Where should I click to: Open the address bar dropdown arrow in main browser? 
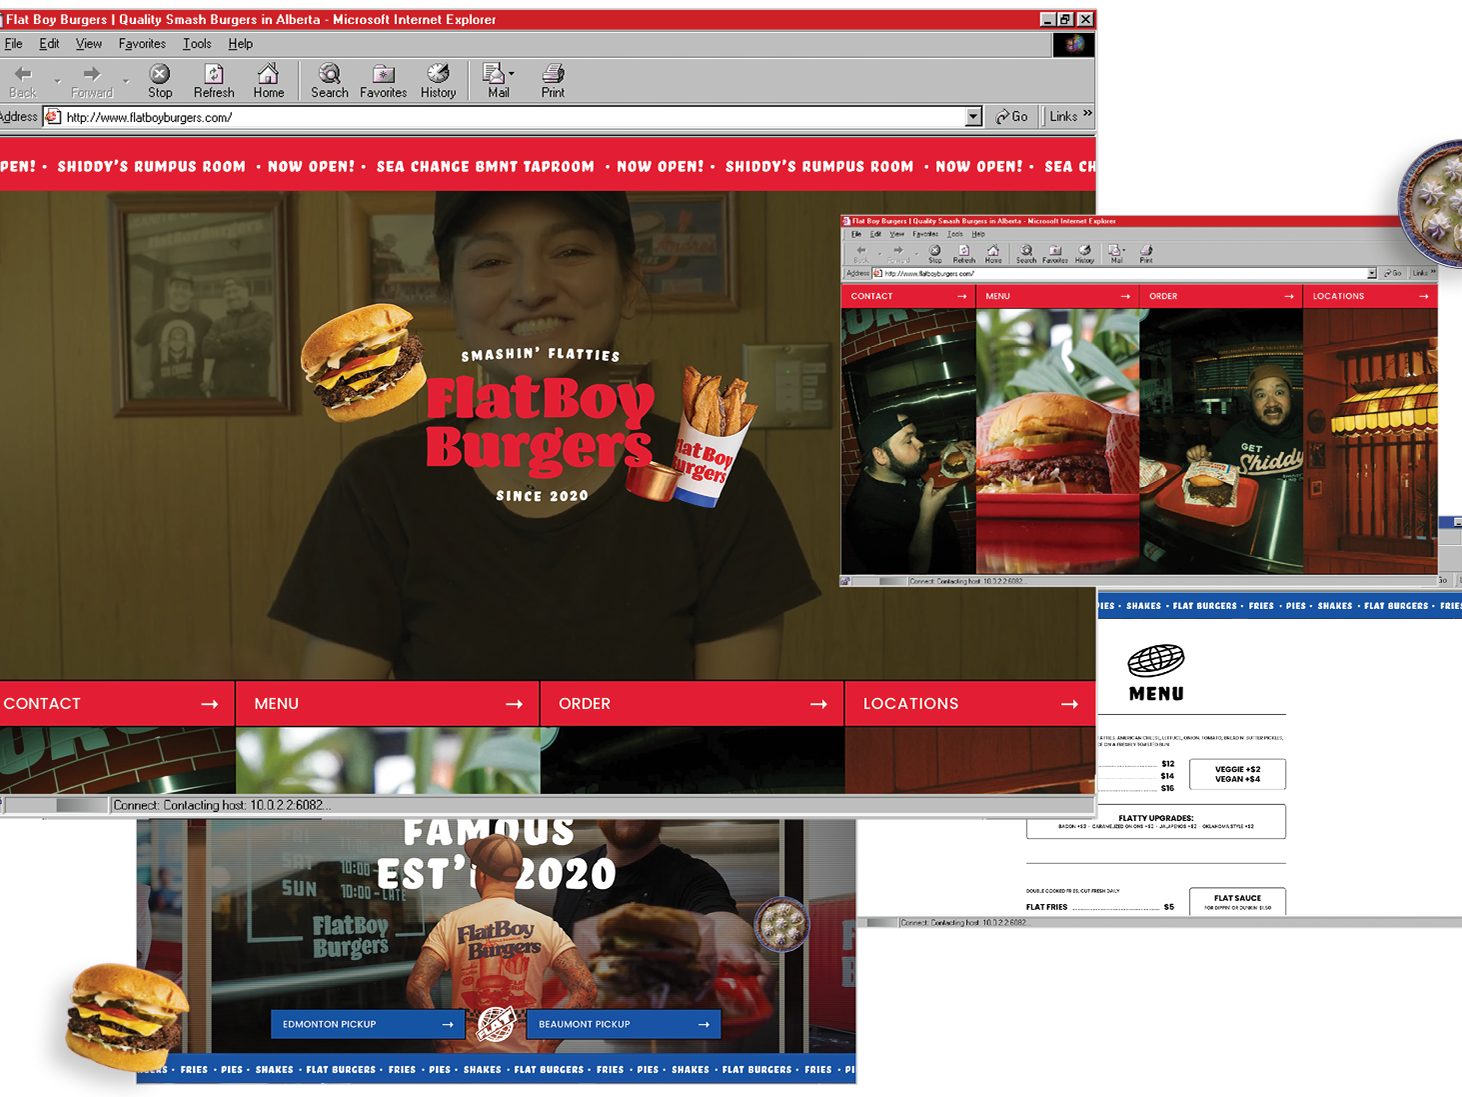pyautogui.click(x=973, y=117)
